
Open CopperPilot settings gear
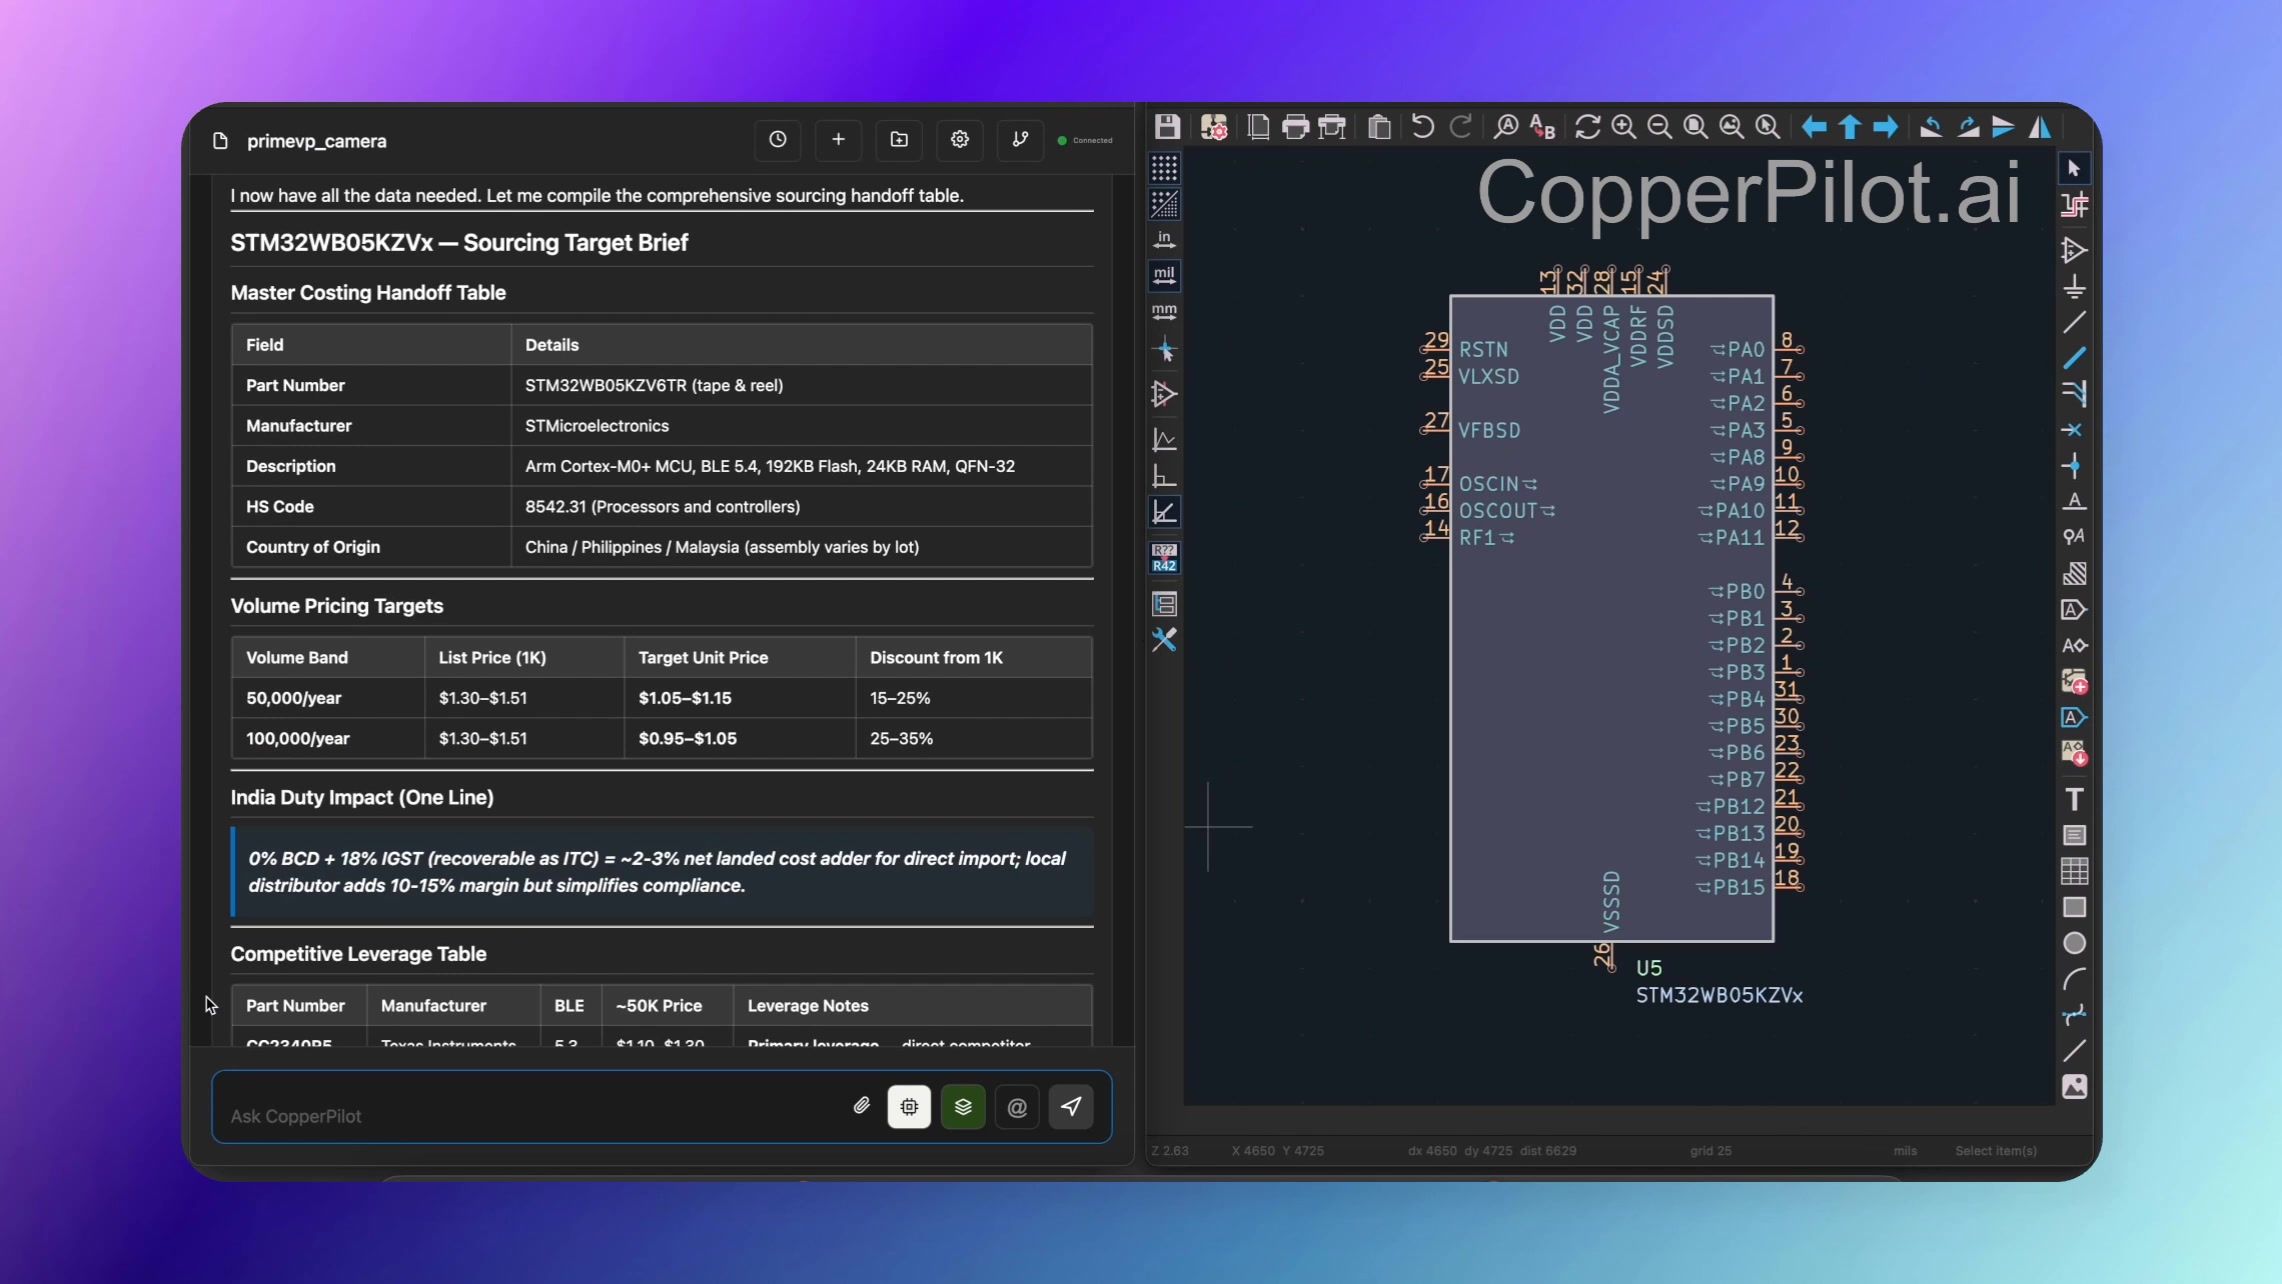point(959,140)
